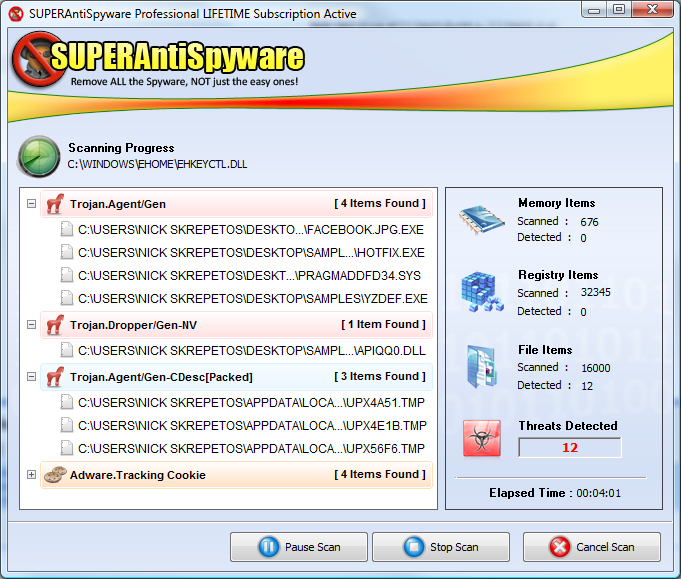681x579 pixels.
Task: Click the Memory Items chip icon
Action: coord(482,220)
